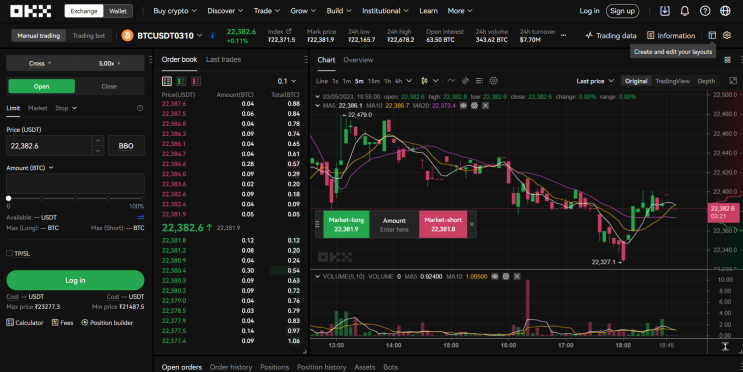Open the Last trades tab
Image resolution: width=743 pixels, height=372 pixels.
tap(223, 60)
